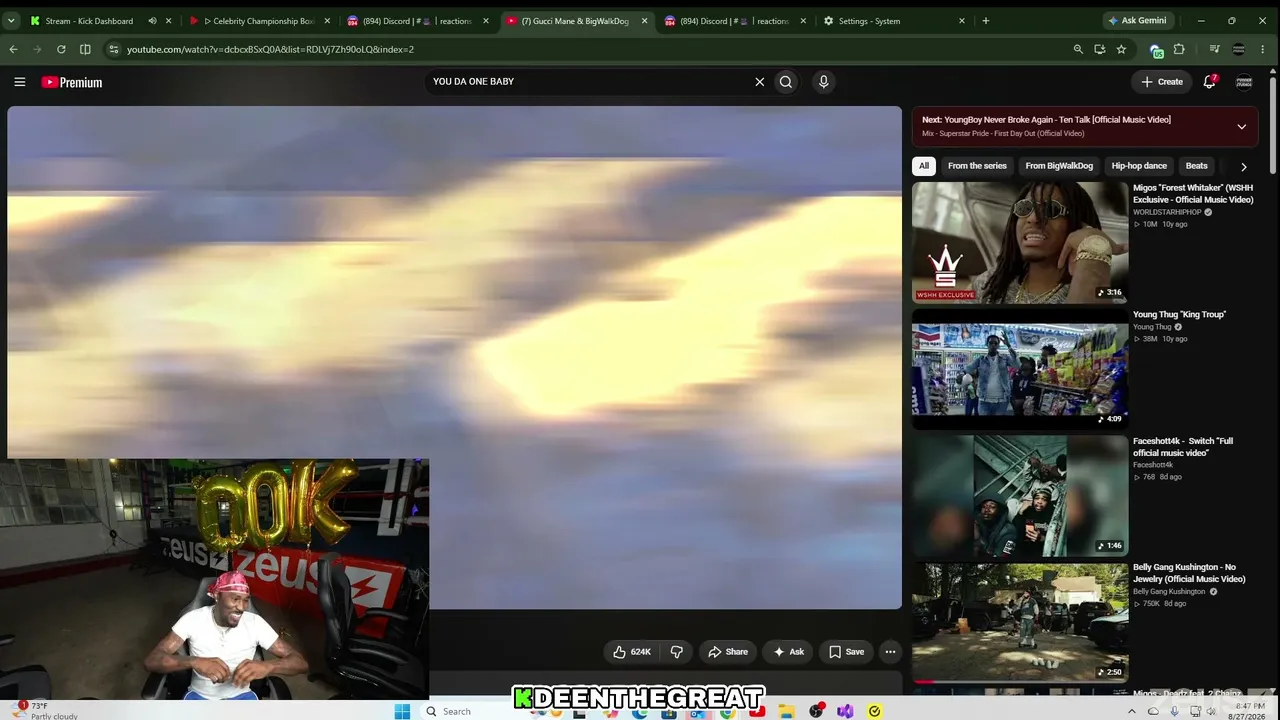The height and width of the screenshot is (720, 1280).
Task: Click the Chrome address bar URL
Action: [270, 49]
